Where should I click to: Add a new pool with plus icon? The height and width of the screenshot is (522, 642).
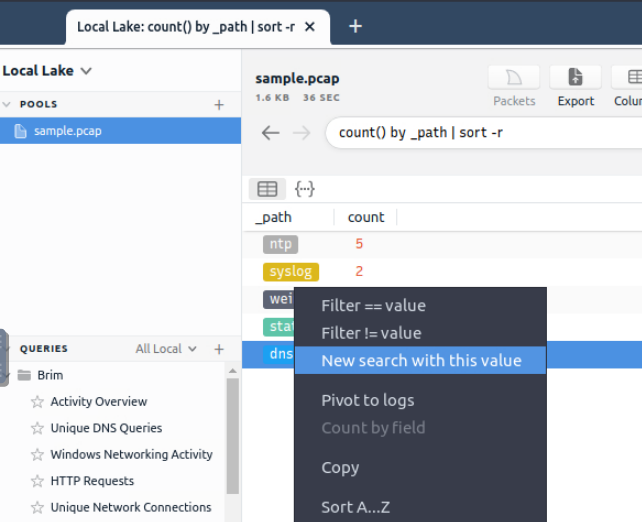219,104
